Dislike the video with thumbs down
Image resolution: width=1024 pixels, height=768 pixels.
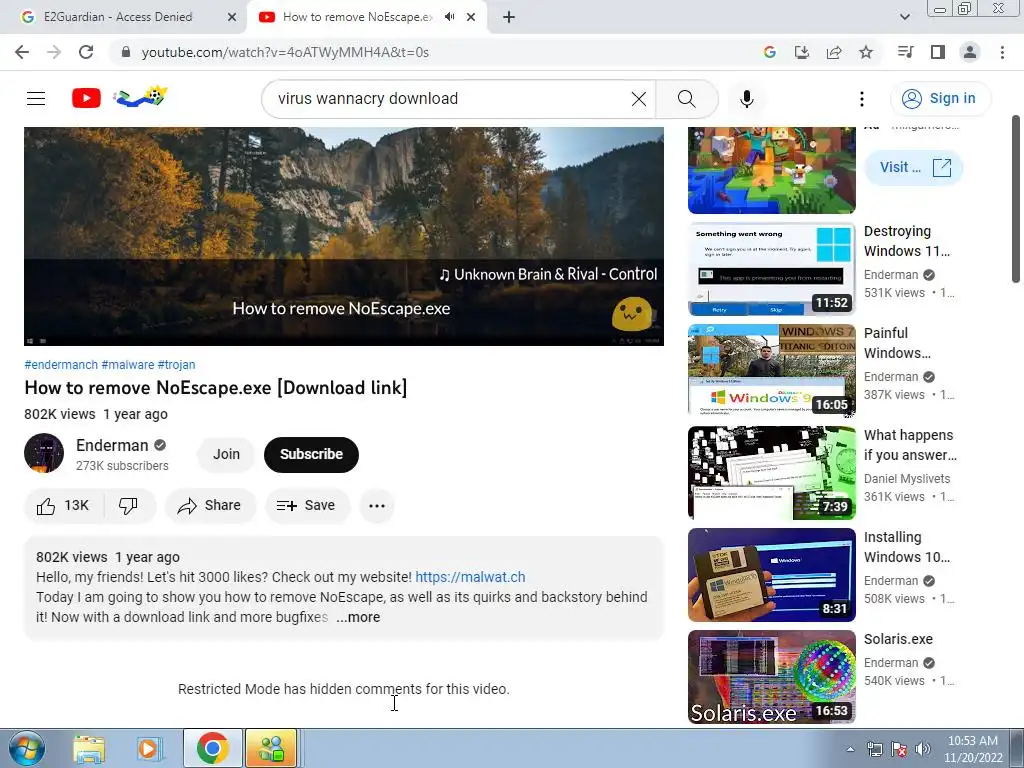pos(129,505)
